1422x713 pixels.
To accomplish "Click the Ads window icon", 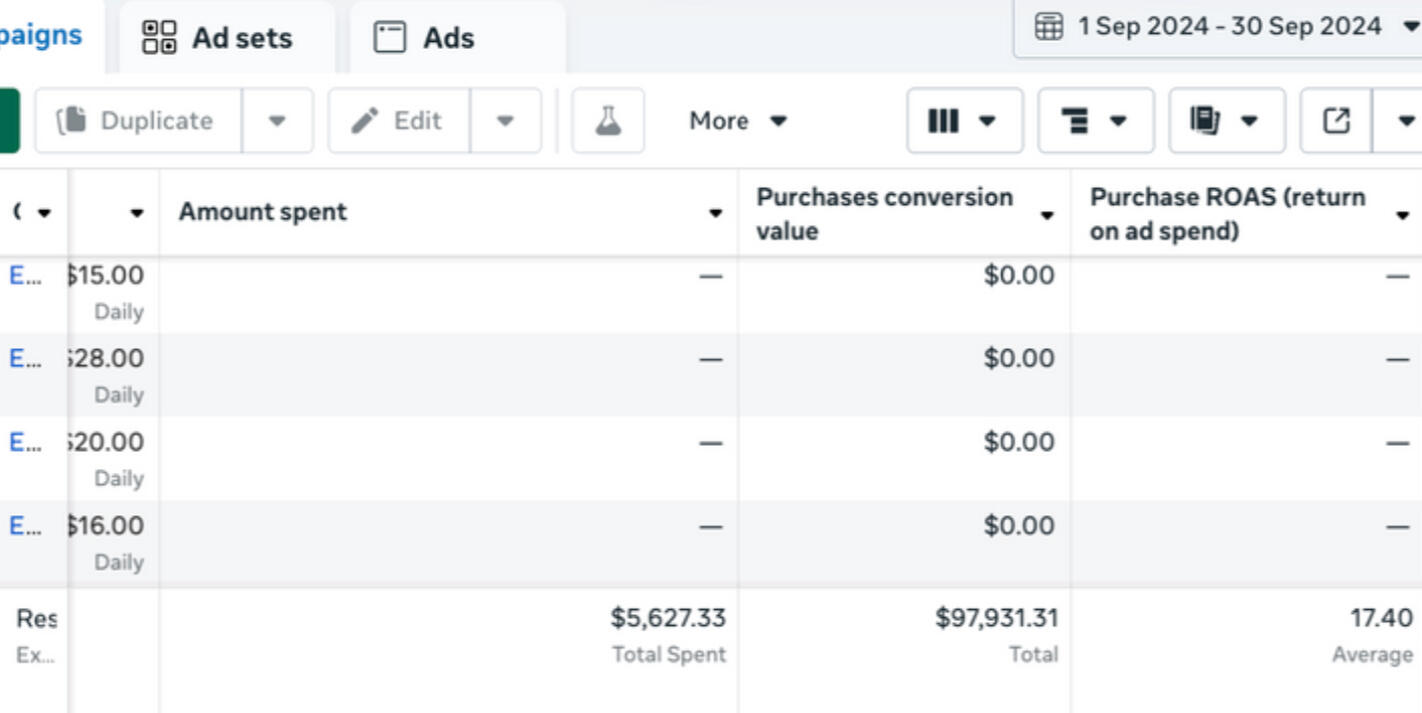I will tap(390, 38).
